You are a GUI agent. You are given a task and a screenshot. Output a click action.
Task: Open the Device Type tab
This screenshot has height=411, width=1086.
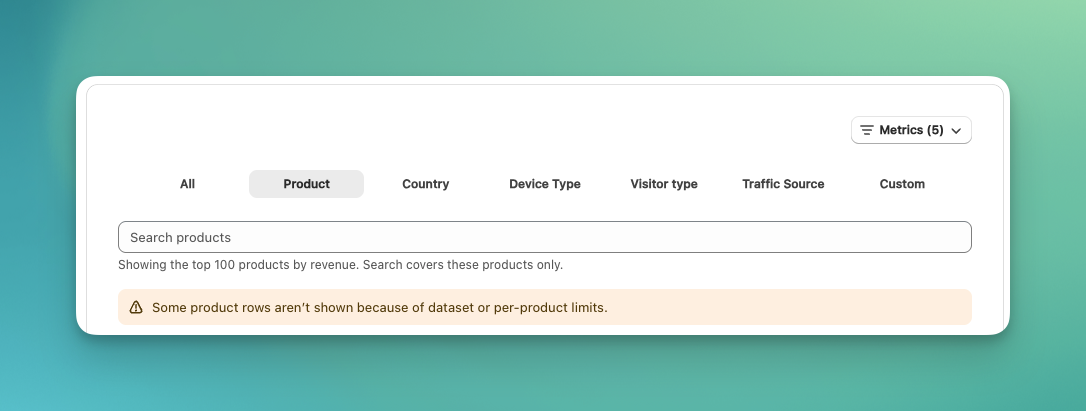point(544,184)
